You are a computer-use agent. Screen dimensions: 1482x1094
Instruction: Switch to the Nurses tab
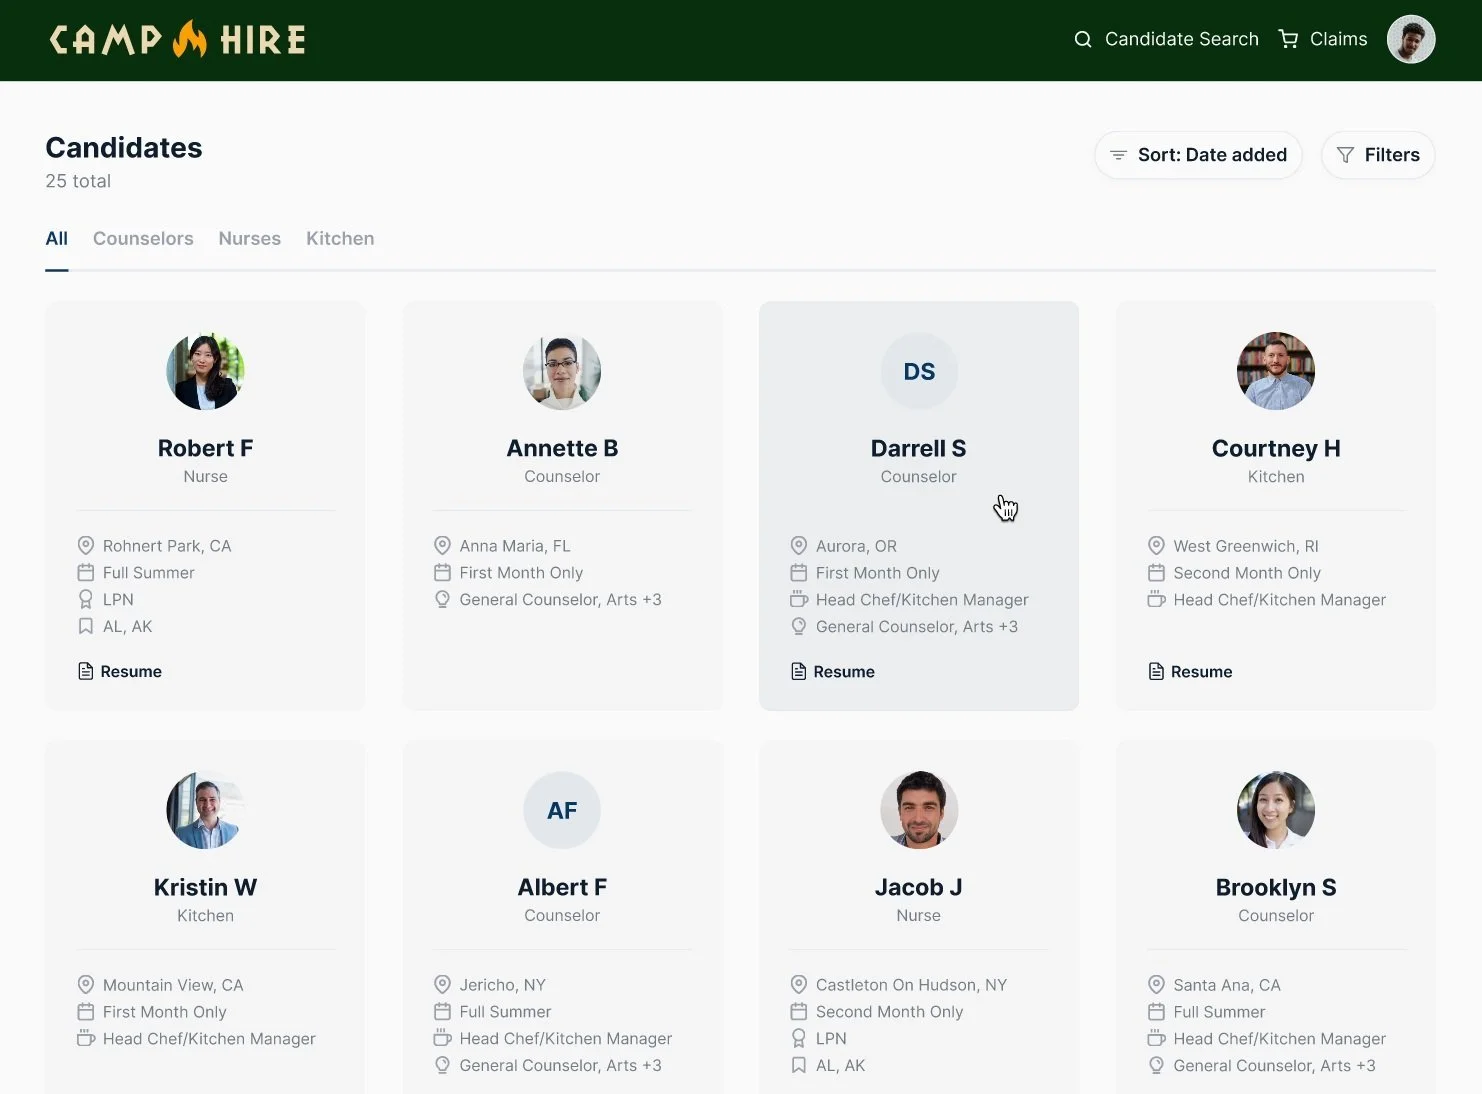(250, 239)
